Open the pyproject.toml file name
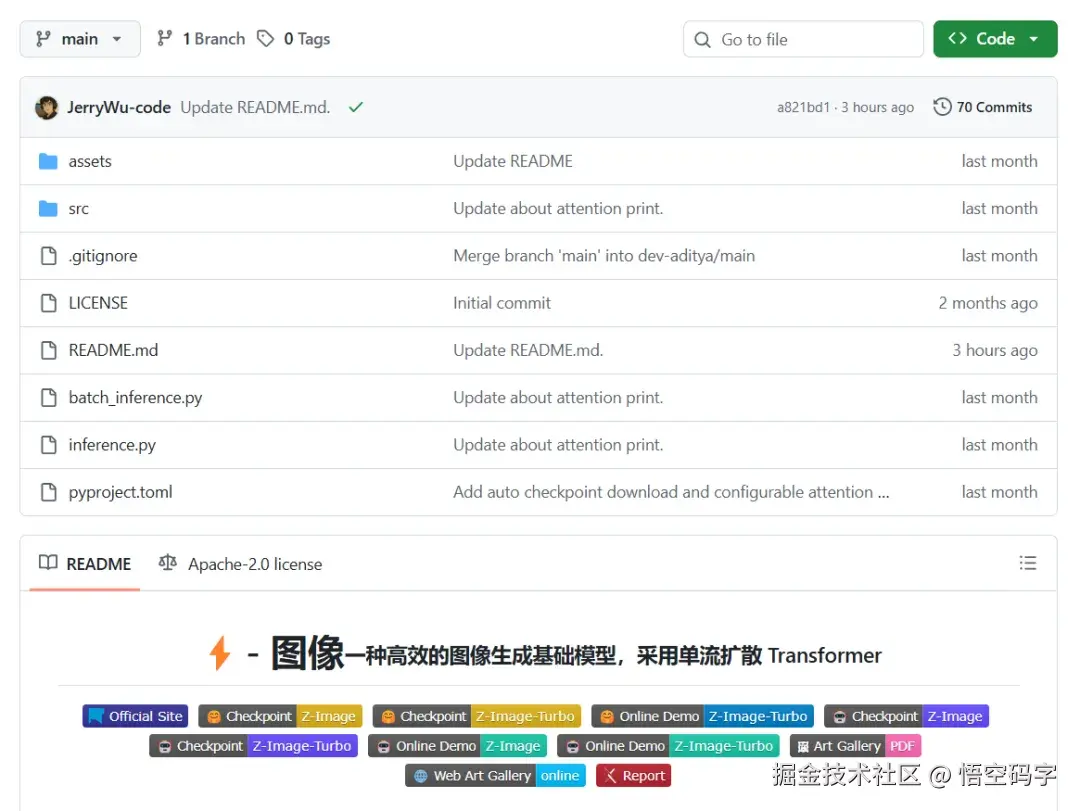The image size is (1080, 811). tap(120, 492)
